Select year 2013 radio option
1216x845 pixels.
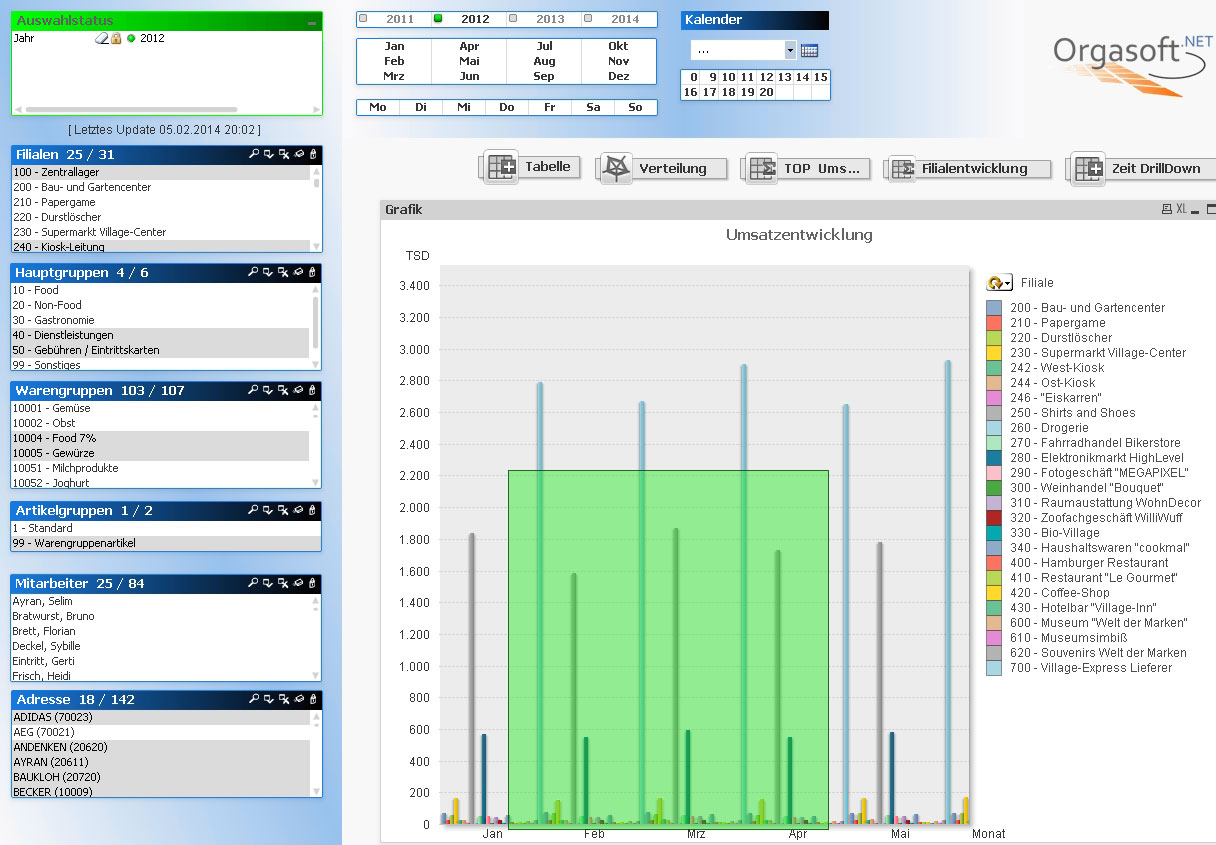pyautogui.click(x=513, y=19)
